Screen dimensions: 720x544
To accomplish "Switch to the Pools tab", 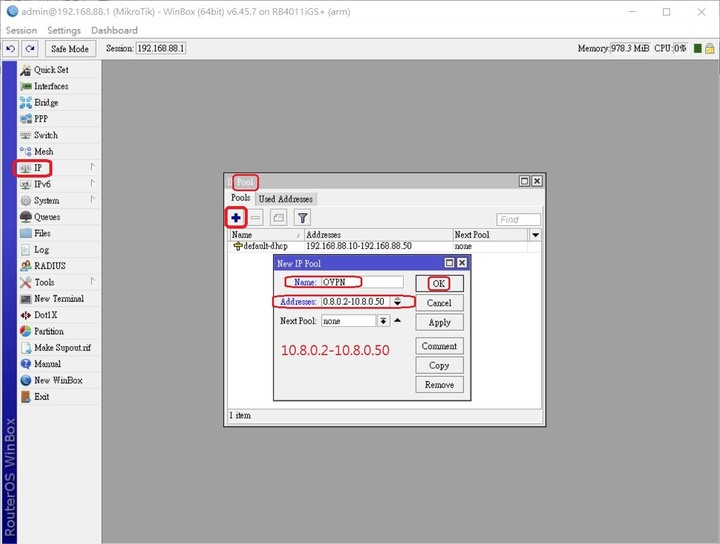I will point(241,198).
